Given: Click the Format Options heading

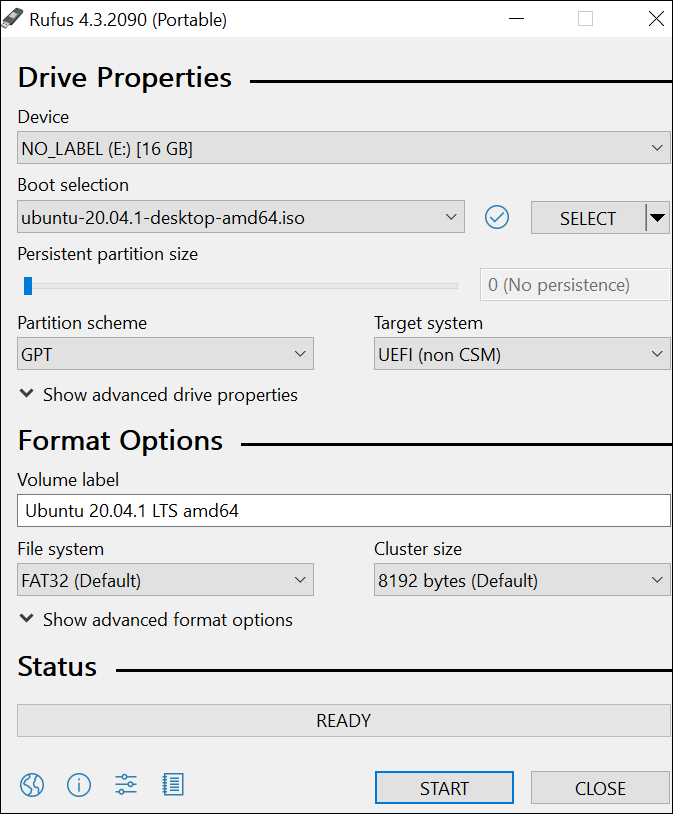Looking at the screenshot, I should pos(120,441).
